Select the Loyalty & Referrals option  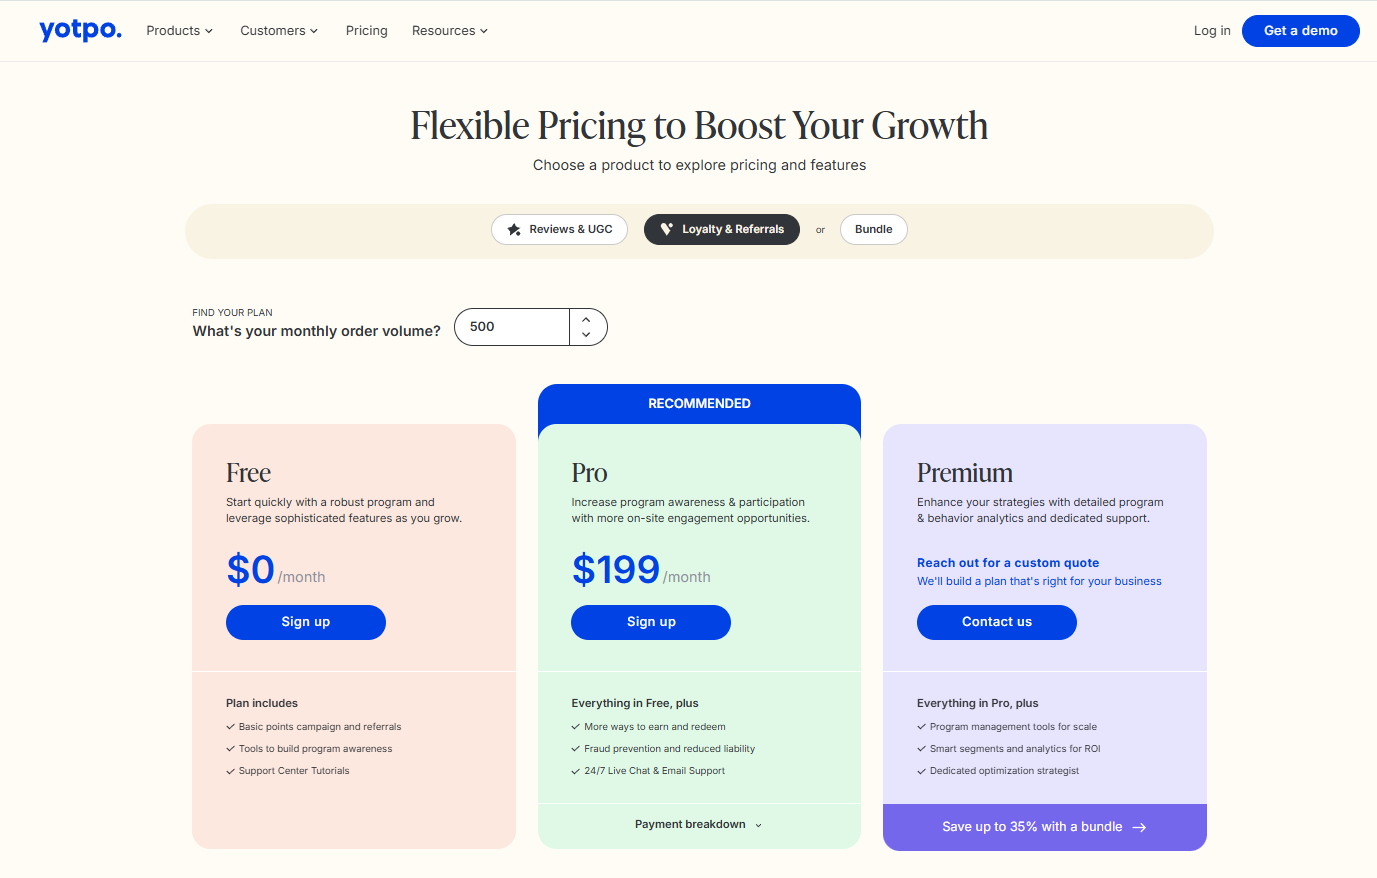click(x=722, y=229)
